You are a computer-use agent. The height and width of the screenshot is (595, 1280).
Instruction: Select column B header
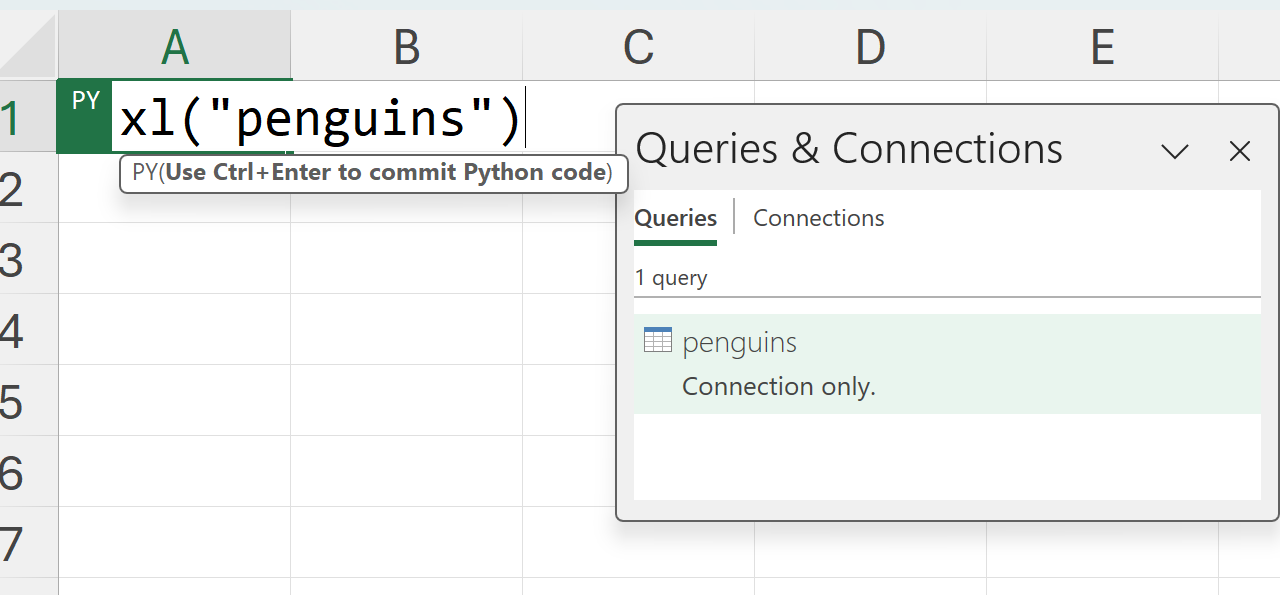406,47
